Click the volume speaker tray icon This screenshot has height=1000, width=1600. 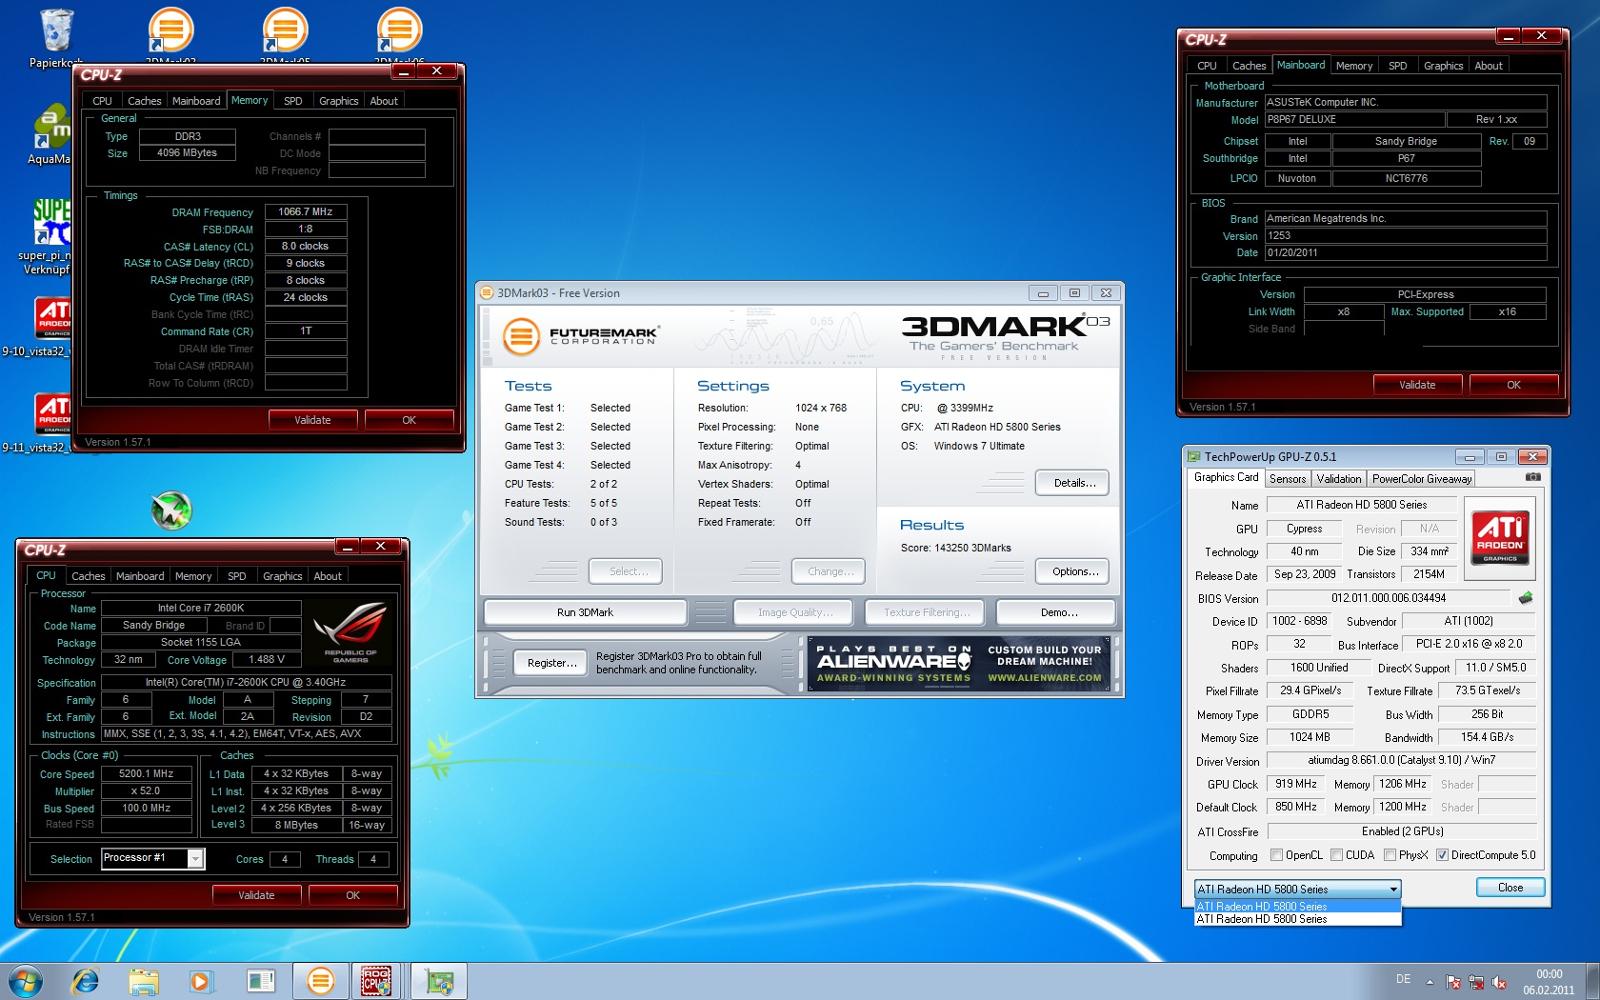pos(1499,983)
